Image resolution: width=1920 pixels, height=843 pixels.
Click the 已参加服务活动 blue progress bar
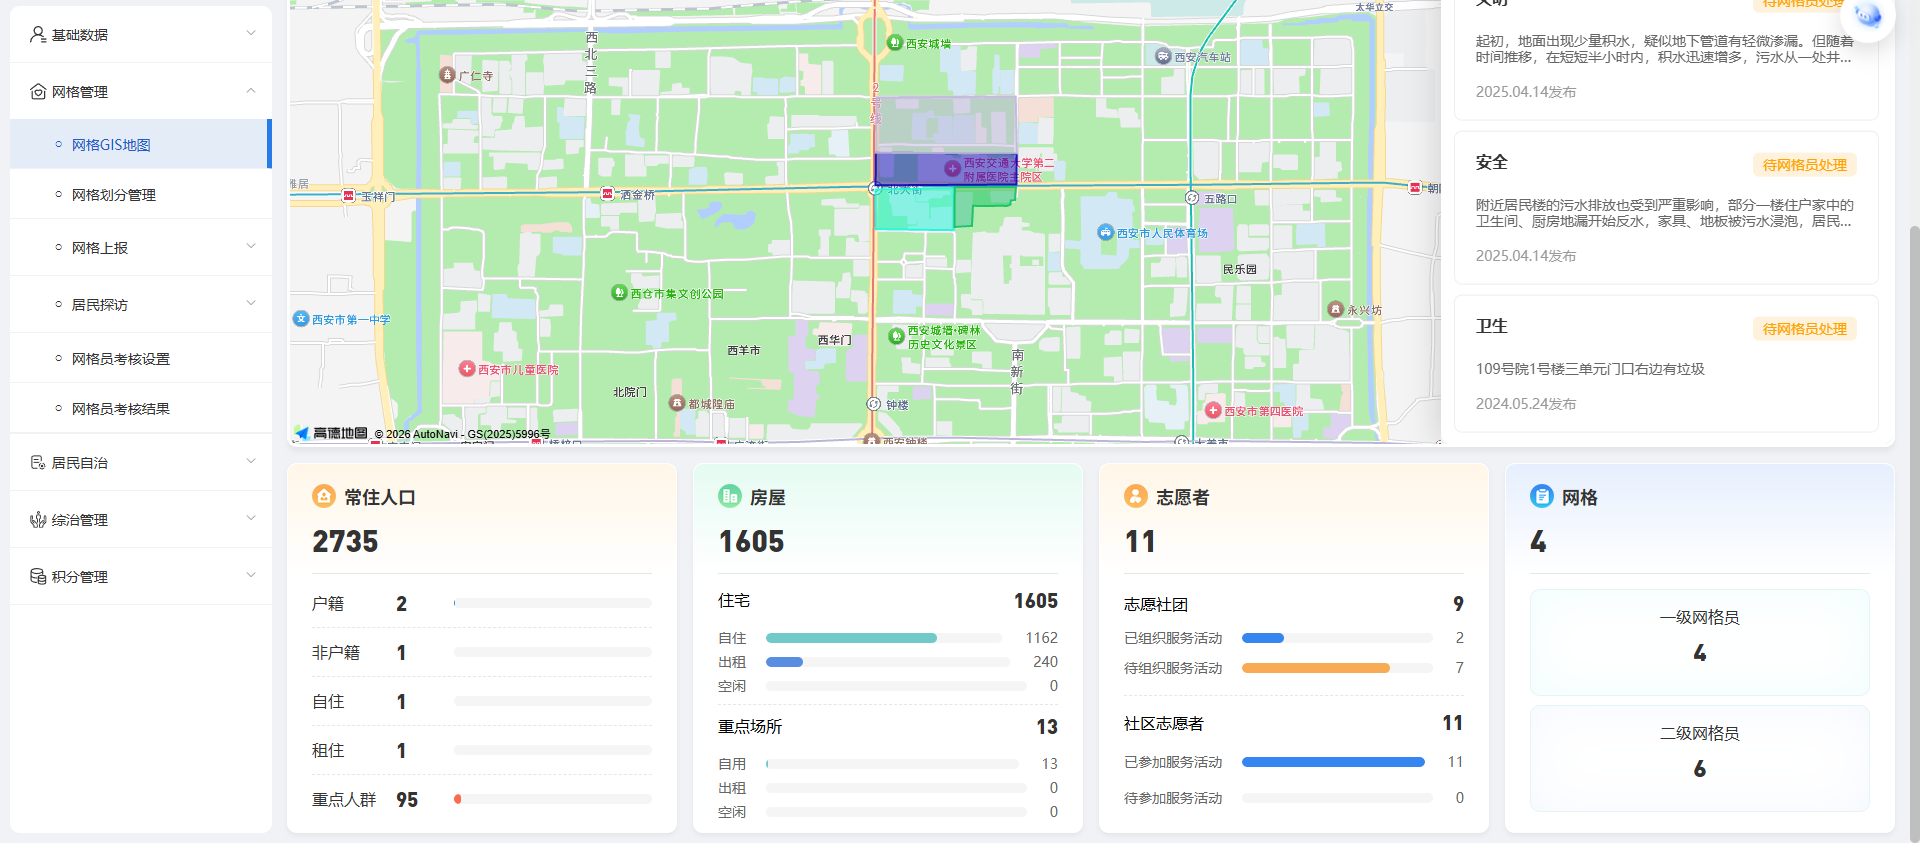(1336, 762)
